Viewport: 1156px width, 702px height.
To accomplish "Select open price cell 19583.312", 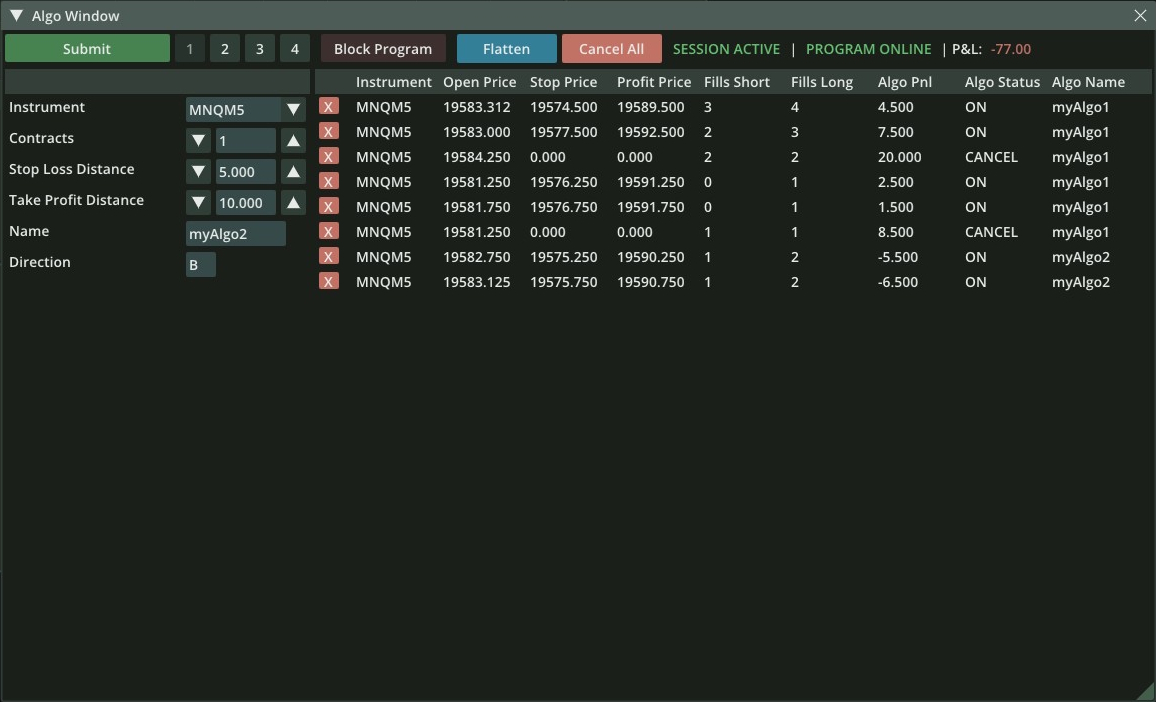I will tap(476, 107).
